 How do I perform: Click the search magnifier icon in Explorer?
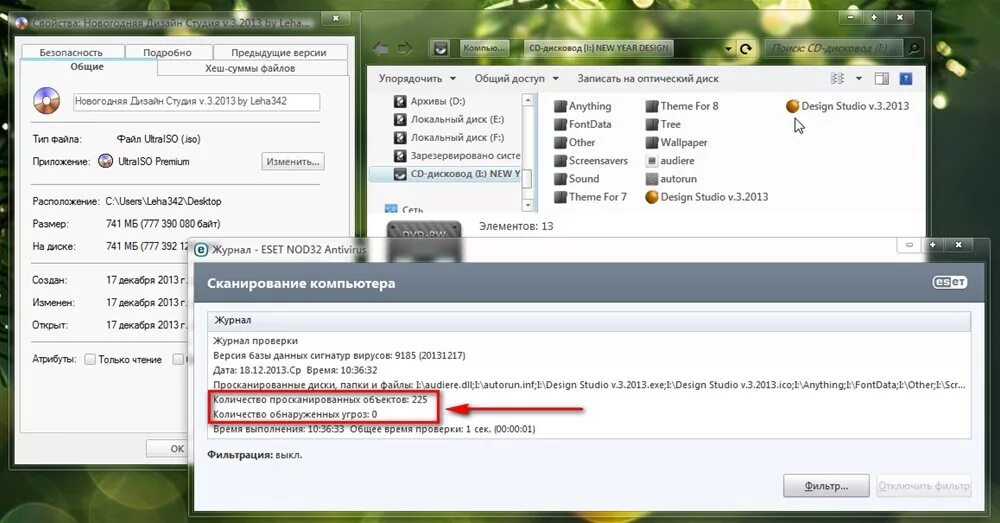tap(913, 48)
